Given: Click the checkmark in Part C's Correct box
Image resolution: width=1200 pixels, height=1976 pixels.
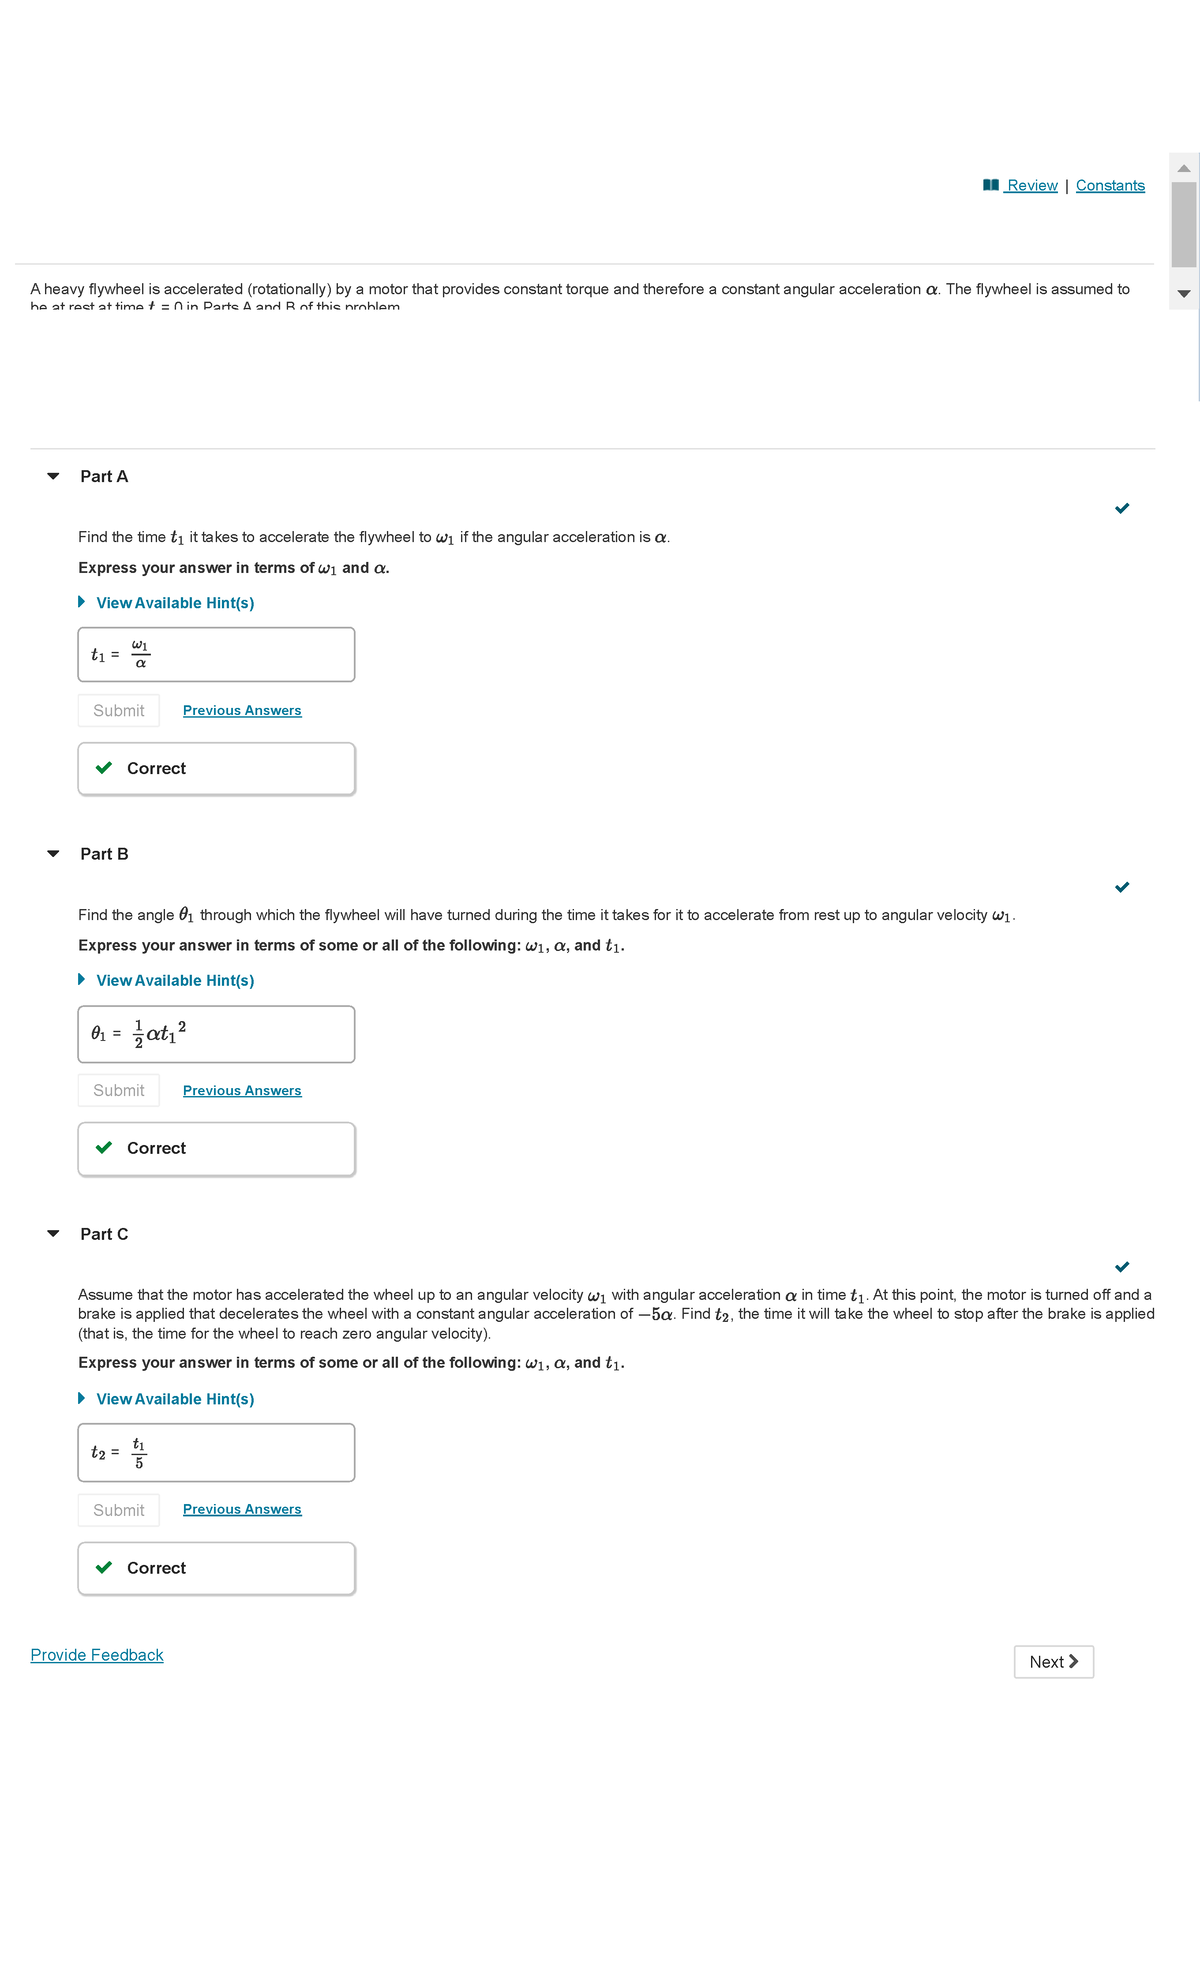Looking at the screenshot, I should pyautogui.click(x=105, y=1568).
